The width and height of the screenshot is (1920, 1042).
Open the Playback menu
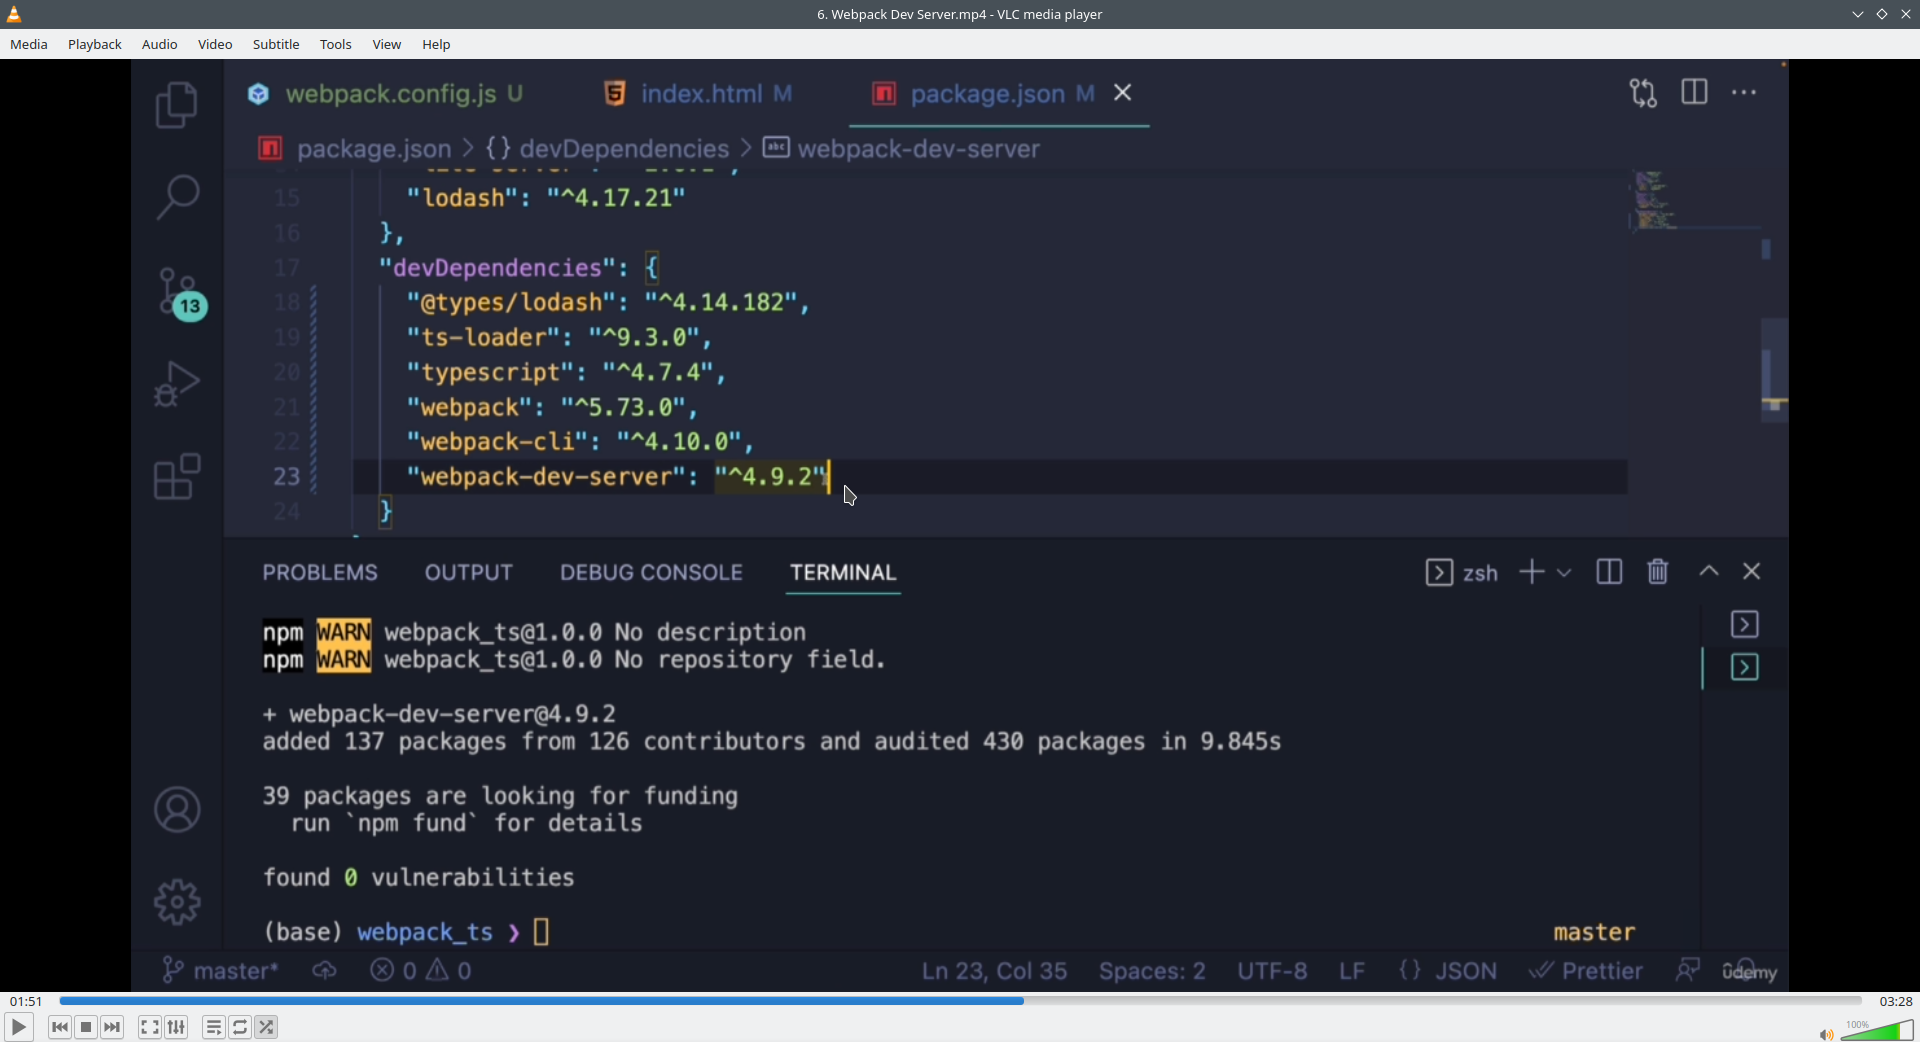[95, 45]
